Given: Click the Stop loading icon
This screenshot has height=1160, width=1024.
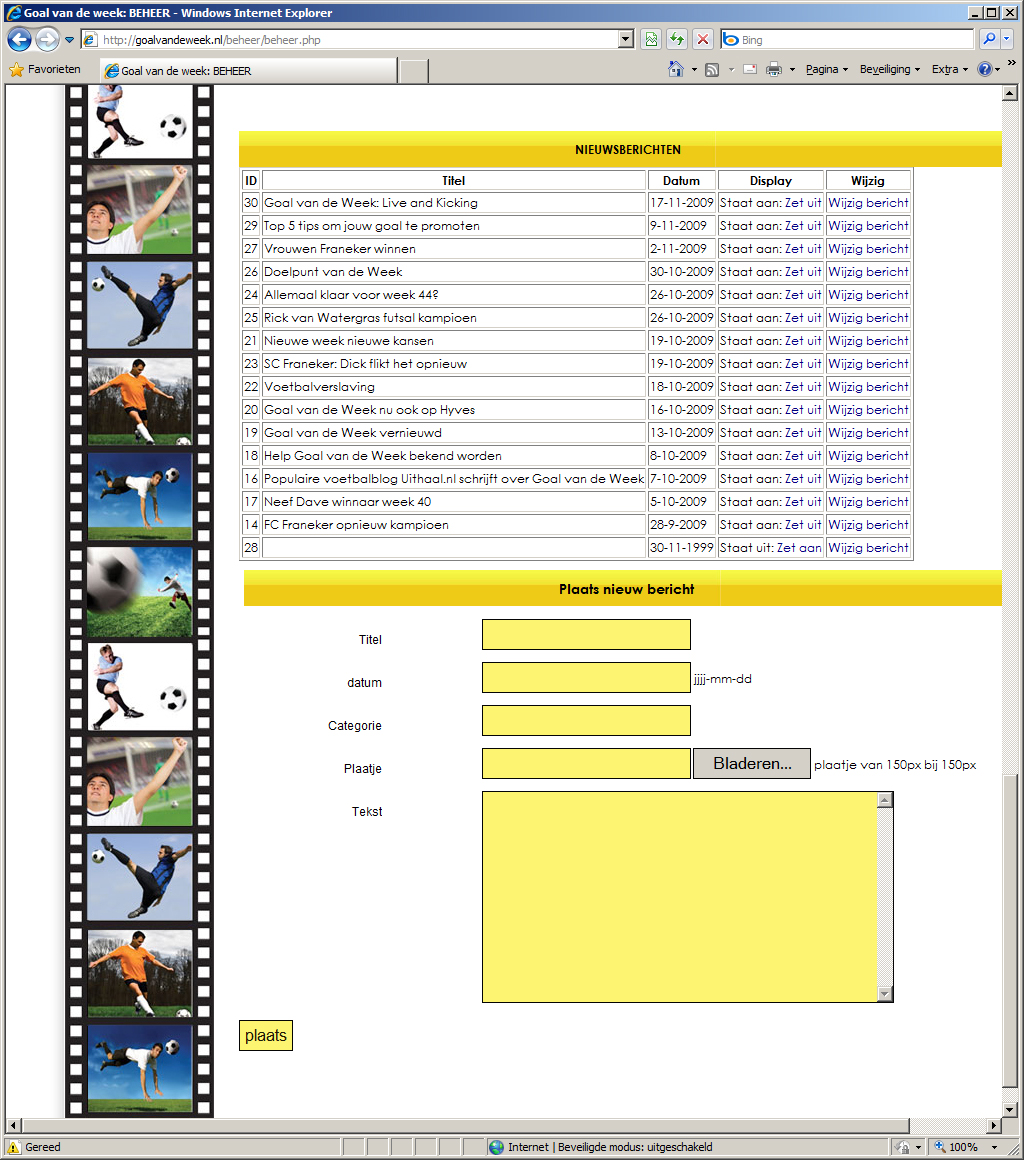Looking at the screenshot, I should pyautogui.click(x=703, y=40).
